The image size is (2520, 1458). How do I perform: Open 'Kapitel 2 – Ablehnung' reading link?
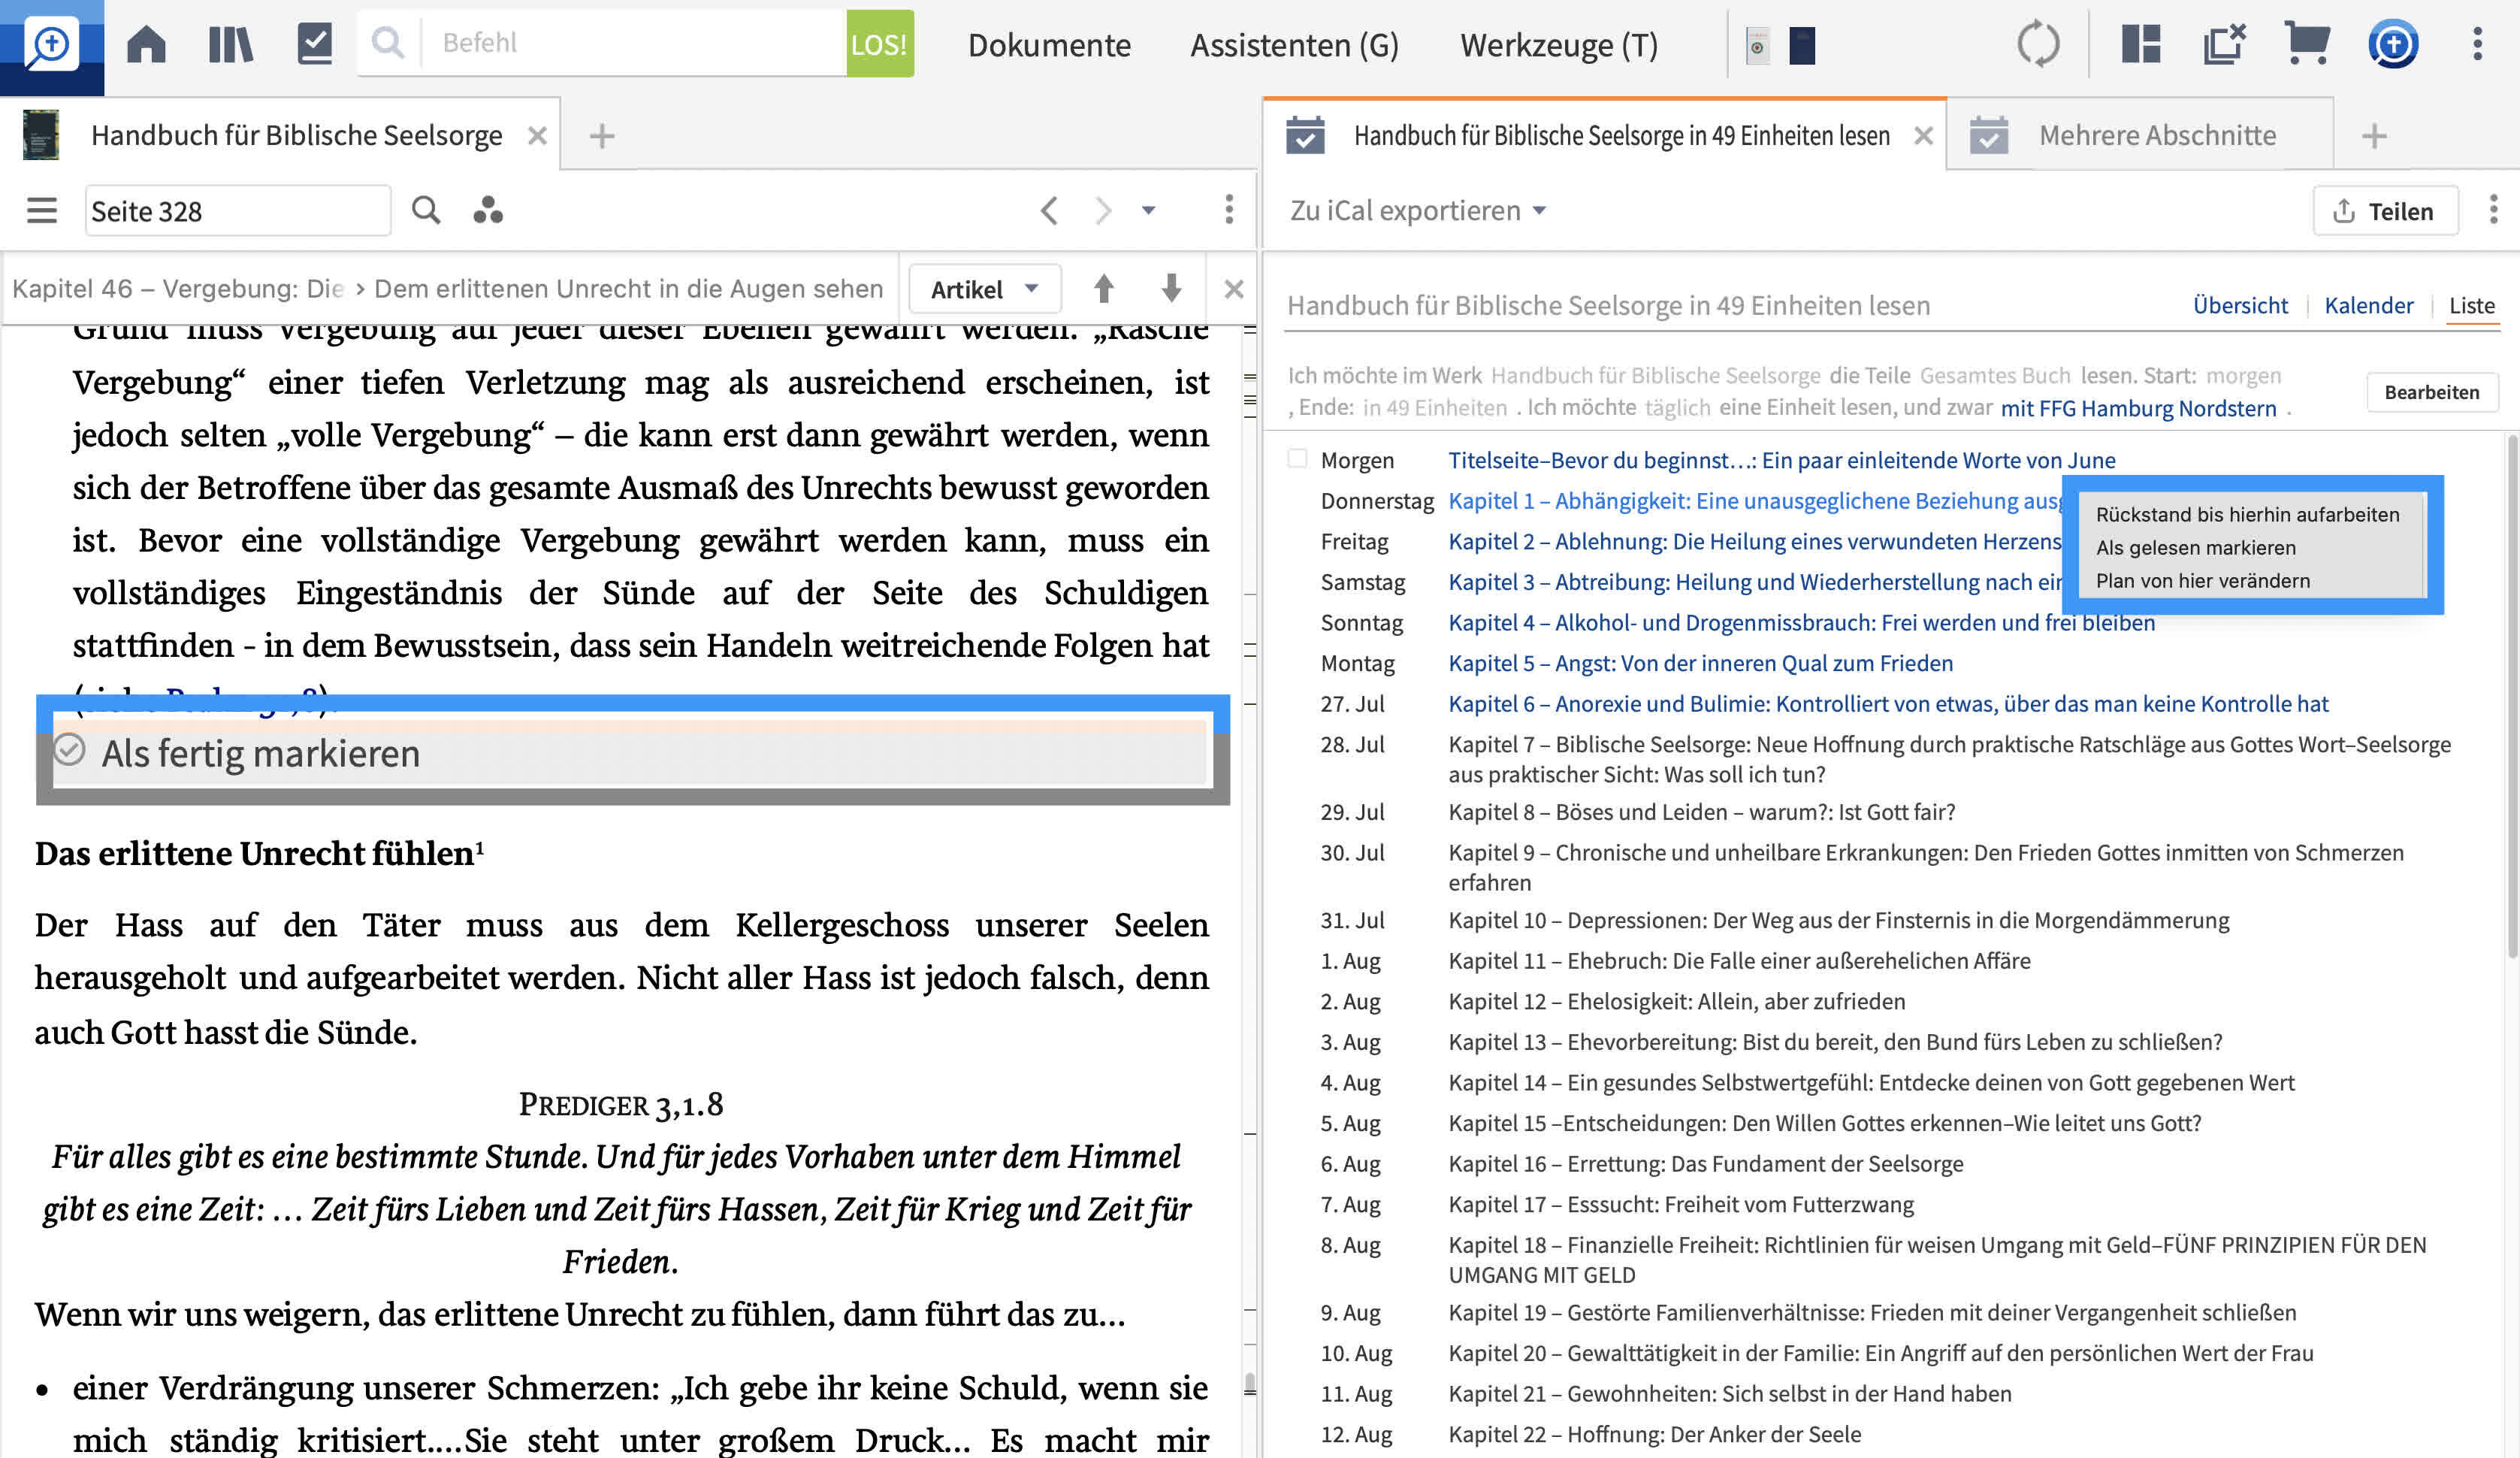click(1754, 541)
